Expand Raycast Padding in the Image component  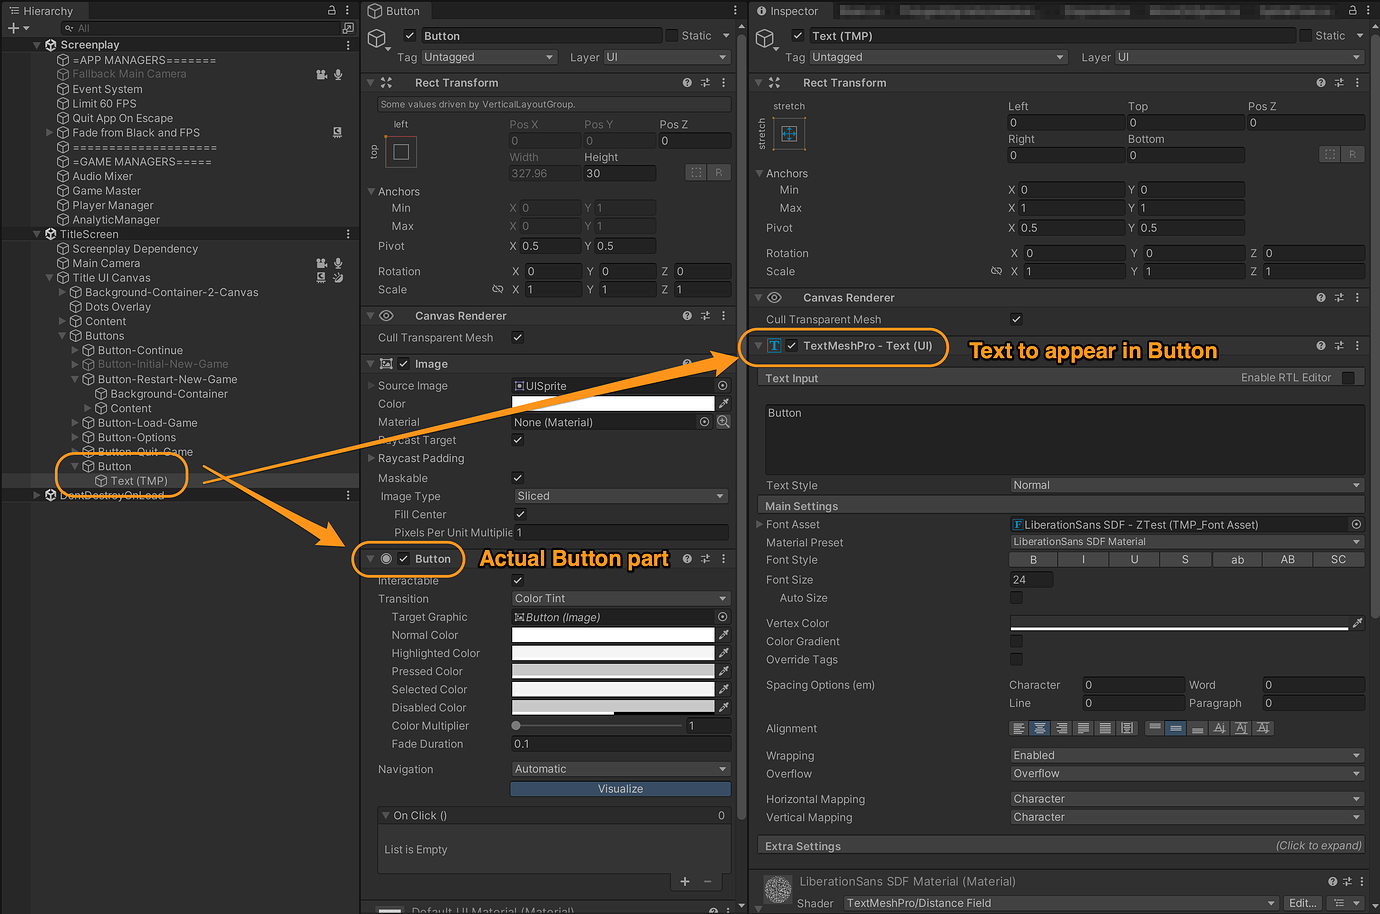pyautogui.click(x=371, y=458)
